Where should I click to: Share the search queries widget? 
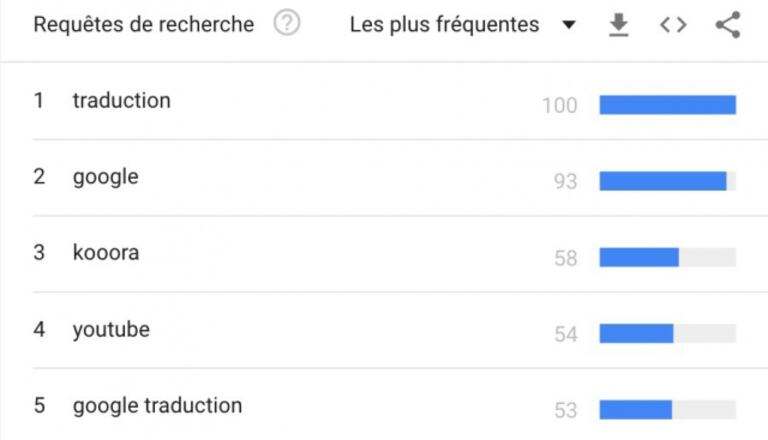pyautogui.click(x=728, y=26)
